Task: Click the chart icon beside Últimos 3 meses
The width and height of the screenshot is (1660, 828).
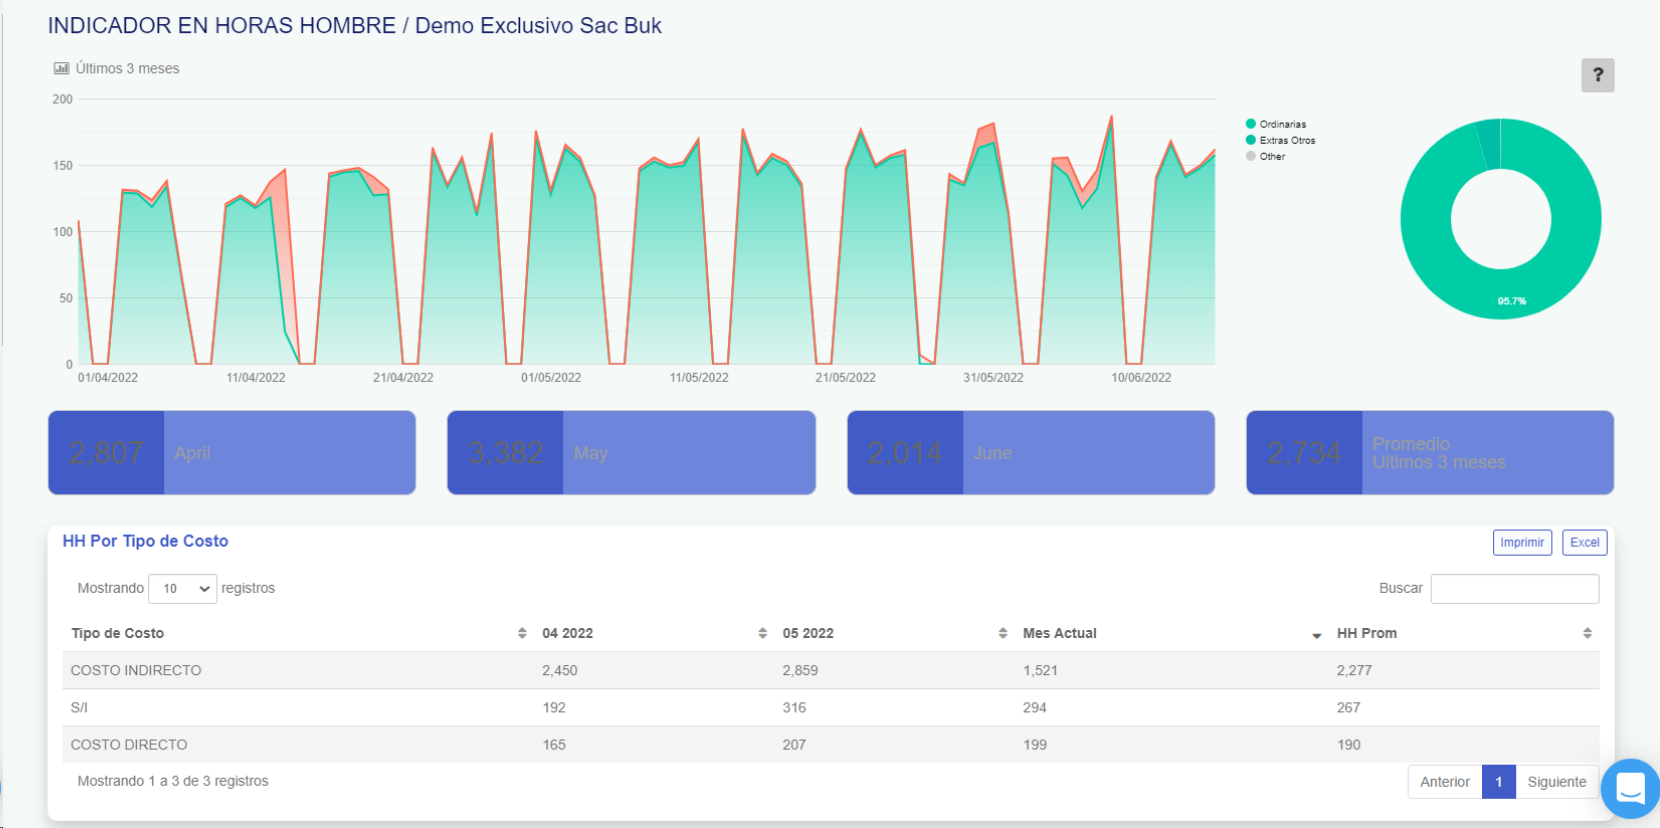Action: pyautogui.click(x=61, y=68)
